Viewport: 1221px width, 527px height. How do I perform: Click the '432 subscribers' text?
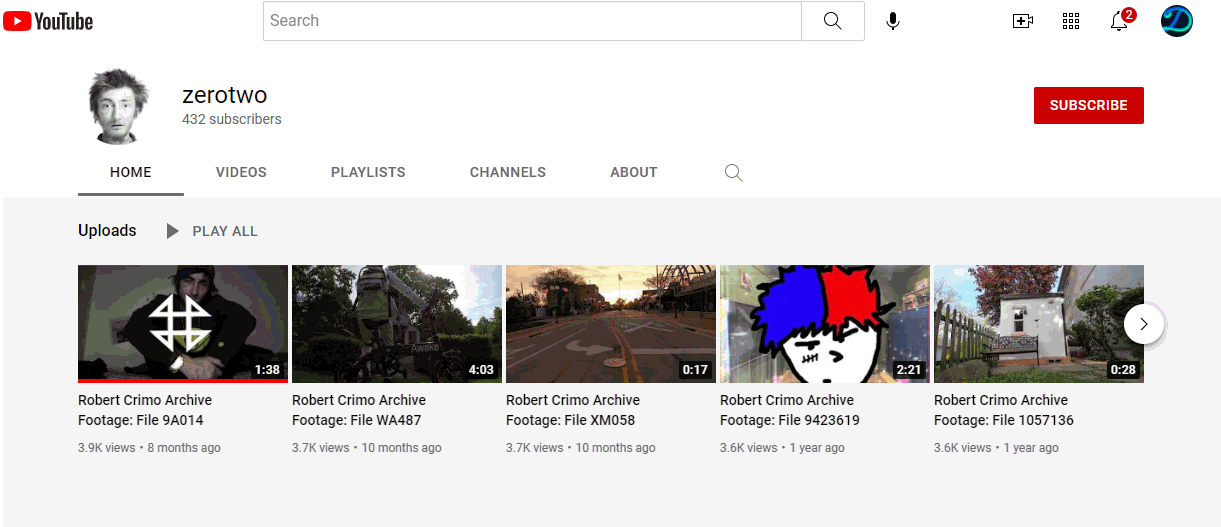click(x=232, y=119)
